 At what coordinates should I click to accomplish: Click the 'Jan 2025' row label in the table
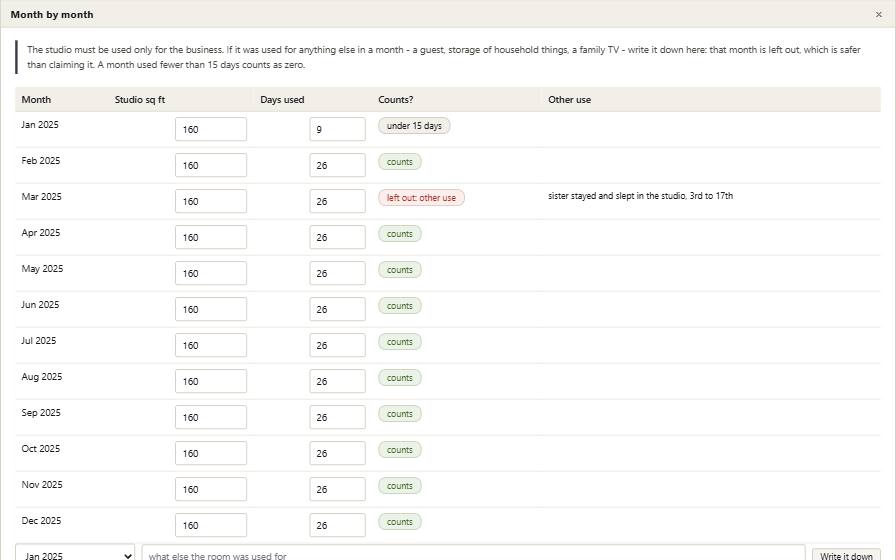(40, 125)
